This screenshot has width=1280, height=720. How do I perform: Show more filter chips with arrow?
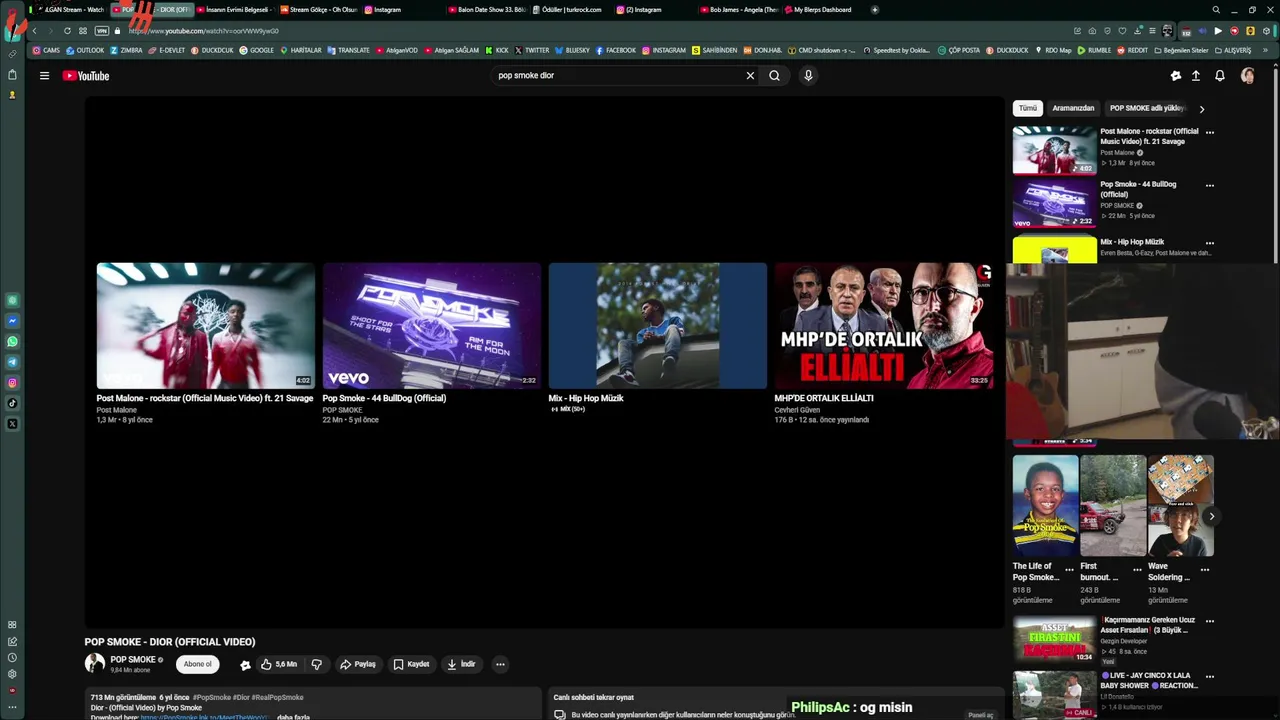tap(1202, 109)
